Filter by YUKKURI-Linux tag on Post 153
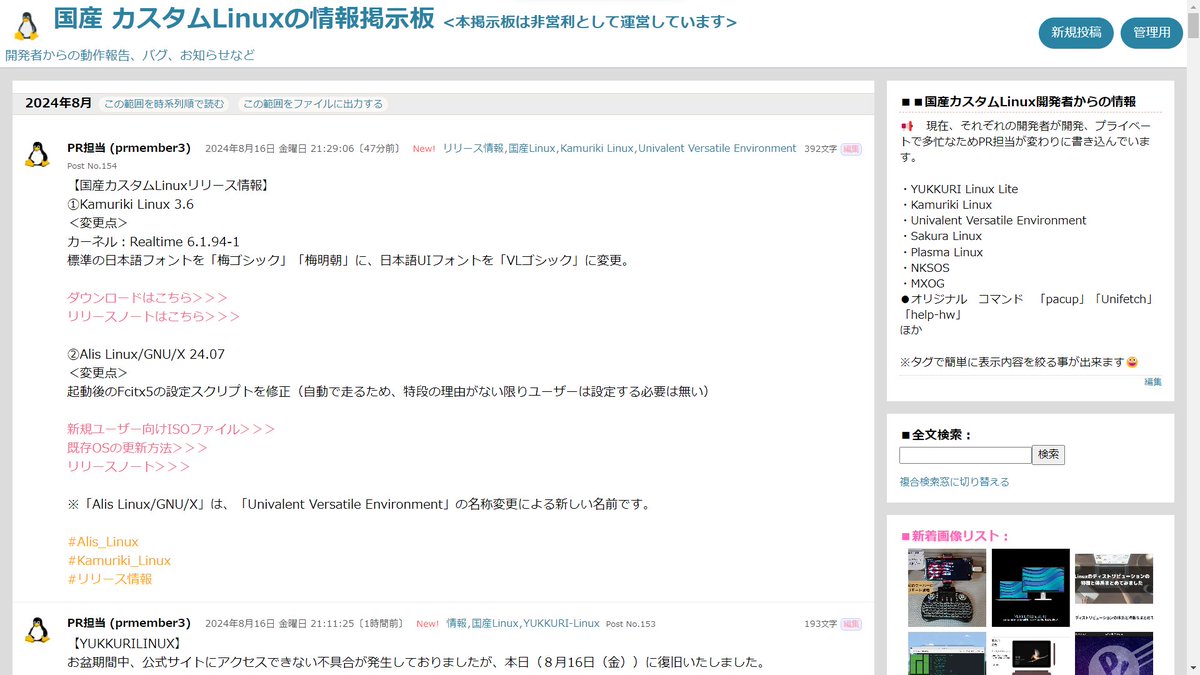1200x675 pixels. (x=561, y=623)
